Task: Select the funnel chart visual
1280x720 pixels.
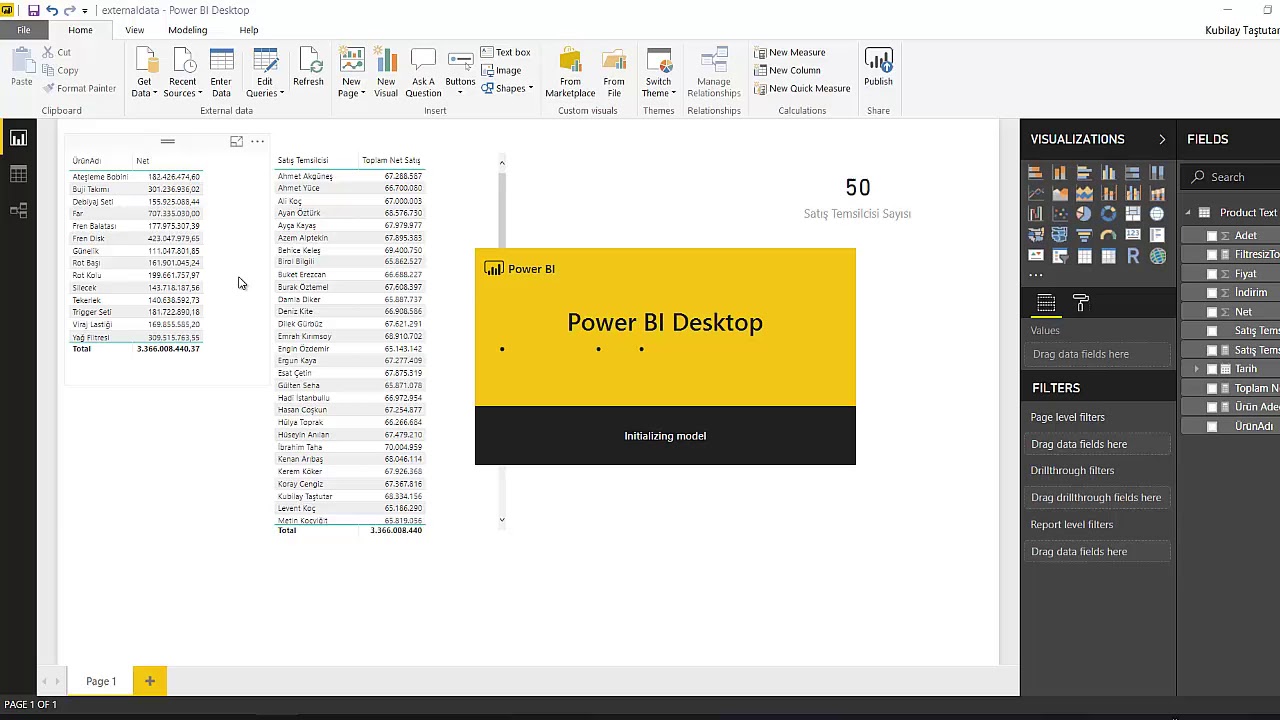Action: [x=1084, y=234]
